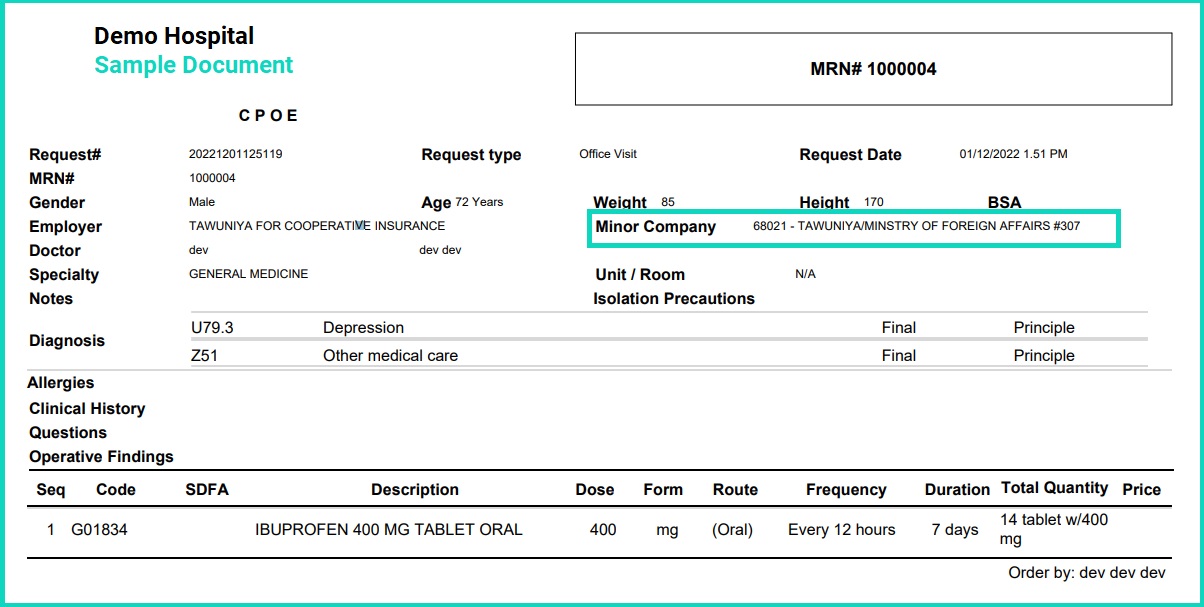Select the Sample Document subtitle
Image resolution: width=1204 pixels, height=607 pixels.
click(x=193, y=65)
